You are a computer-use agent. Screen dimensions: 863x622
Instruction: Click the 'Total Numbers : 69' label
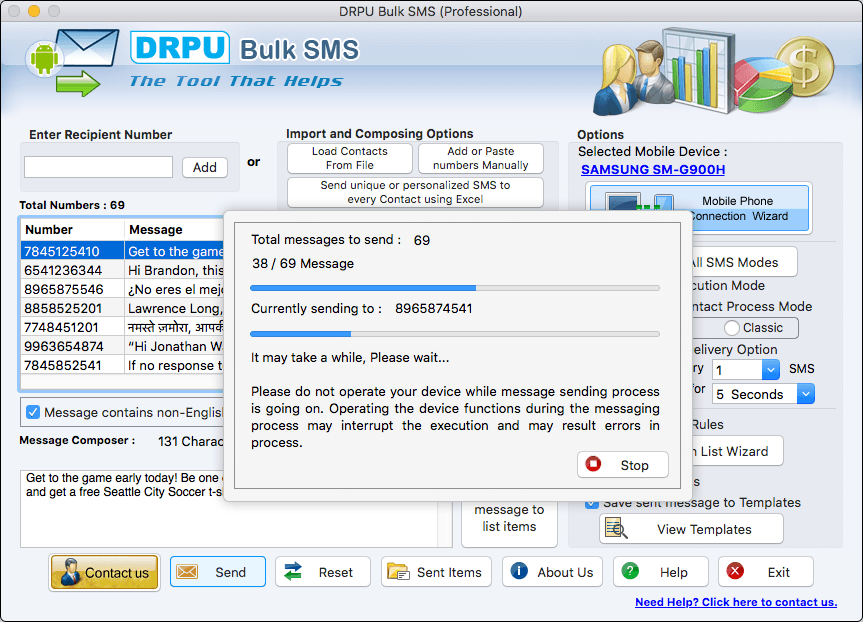coord(72,205)
